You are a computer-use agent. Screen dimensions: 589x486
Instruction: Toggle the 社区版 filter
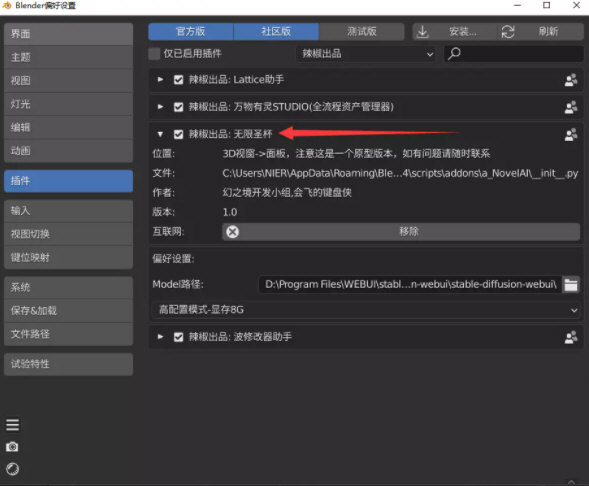pos(276,32)
